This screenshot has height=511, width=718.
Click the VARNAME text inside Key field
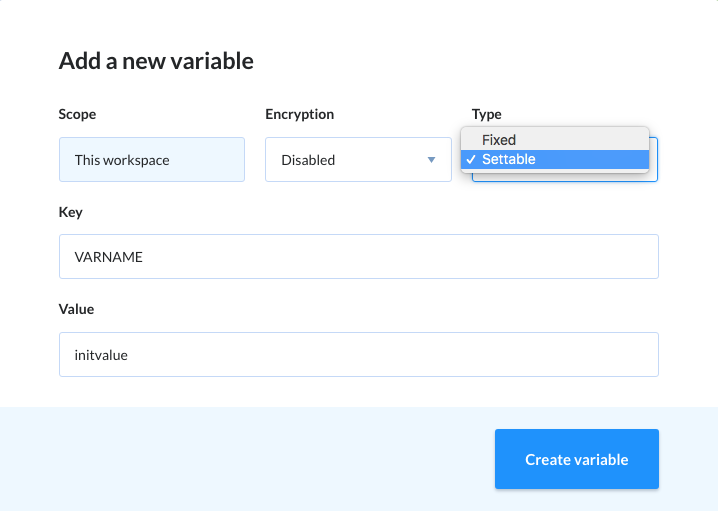tap(109, 257)
